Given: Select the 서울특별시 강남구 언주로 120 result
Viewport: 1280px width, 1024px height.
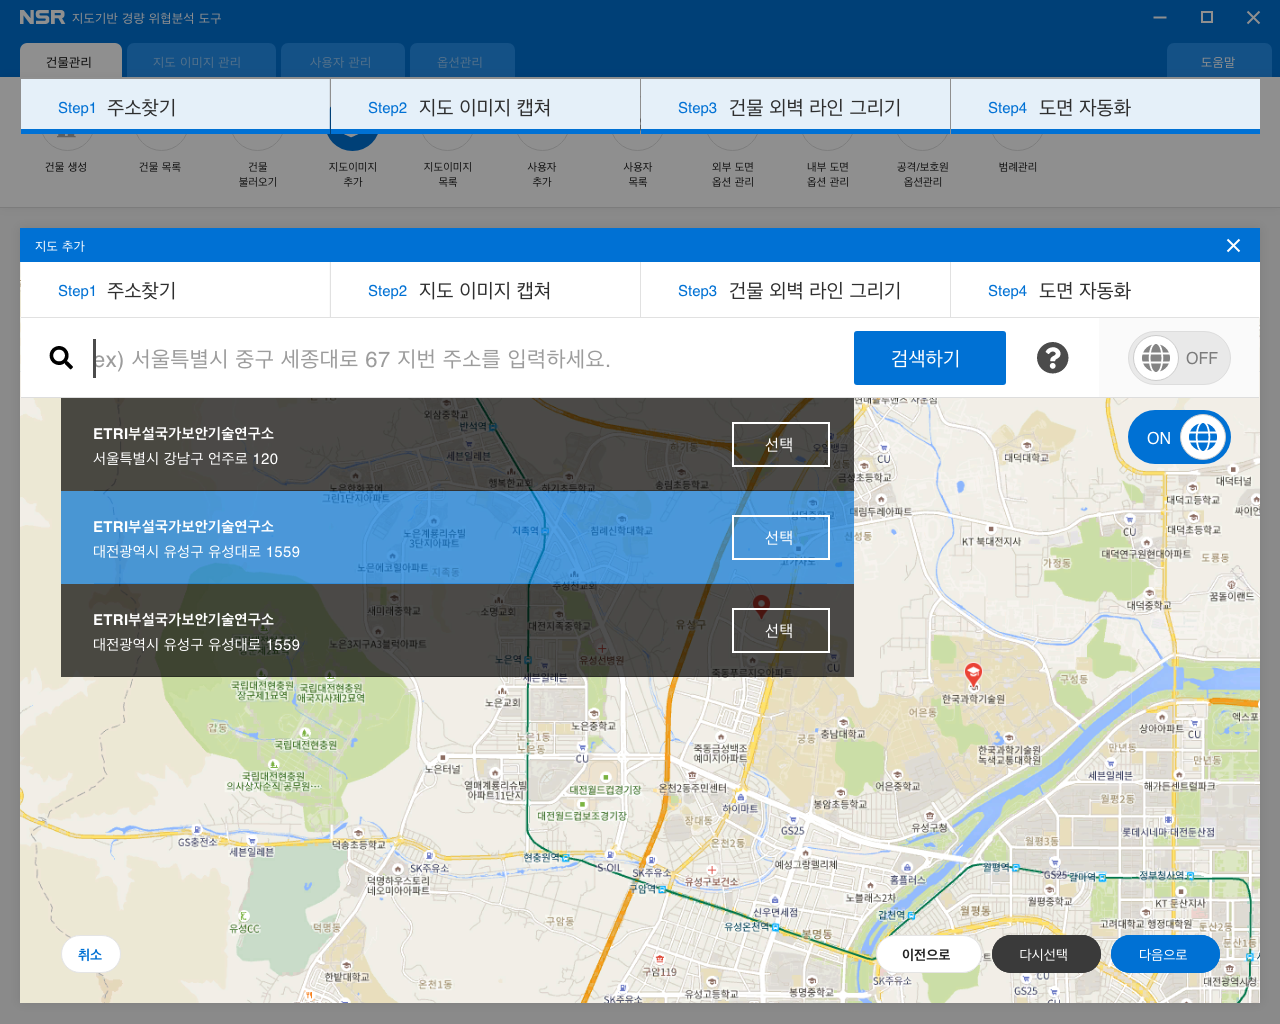Looking at the screenshot, I should tap(780, 445).
